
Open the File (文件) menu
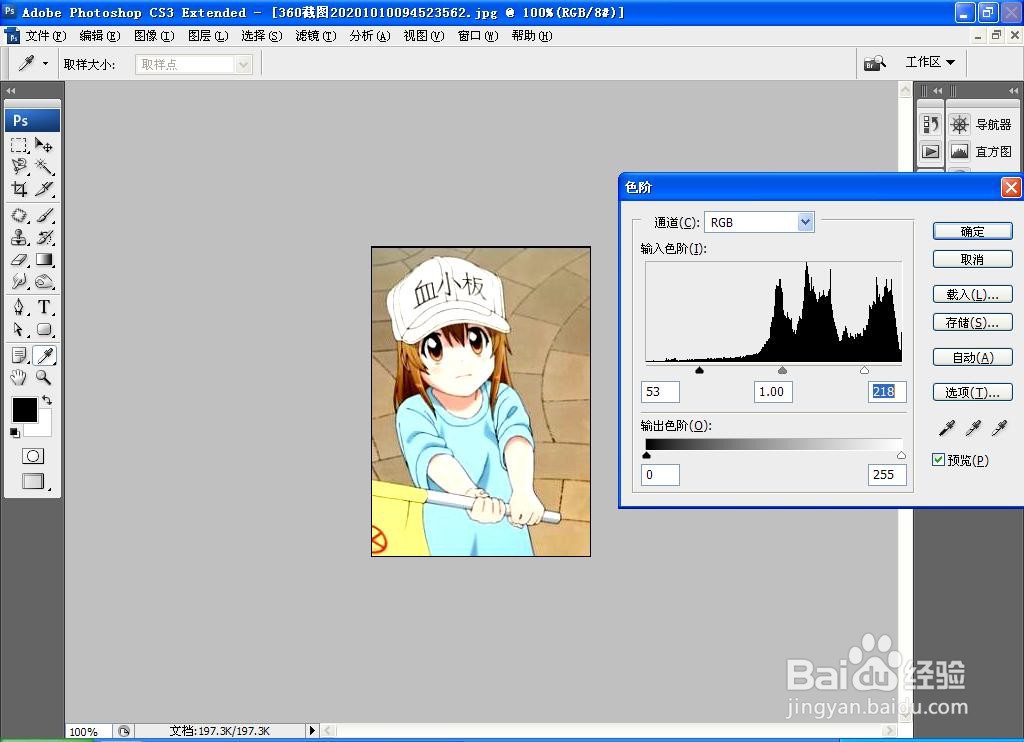point(46,36)
